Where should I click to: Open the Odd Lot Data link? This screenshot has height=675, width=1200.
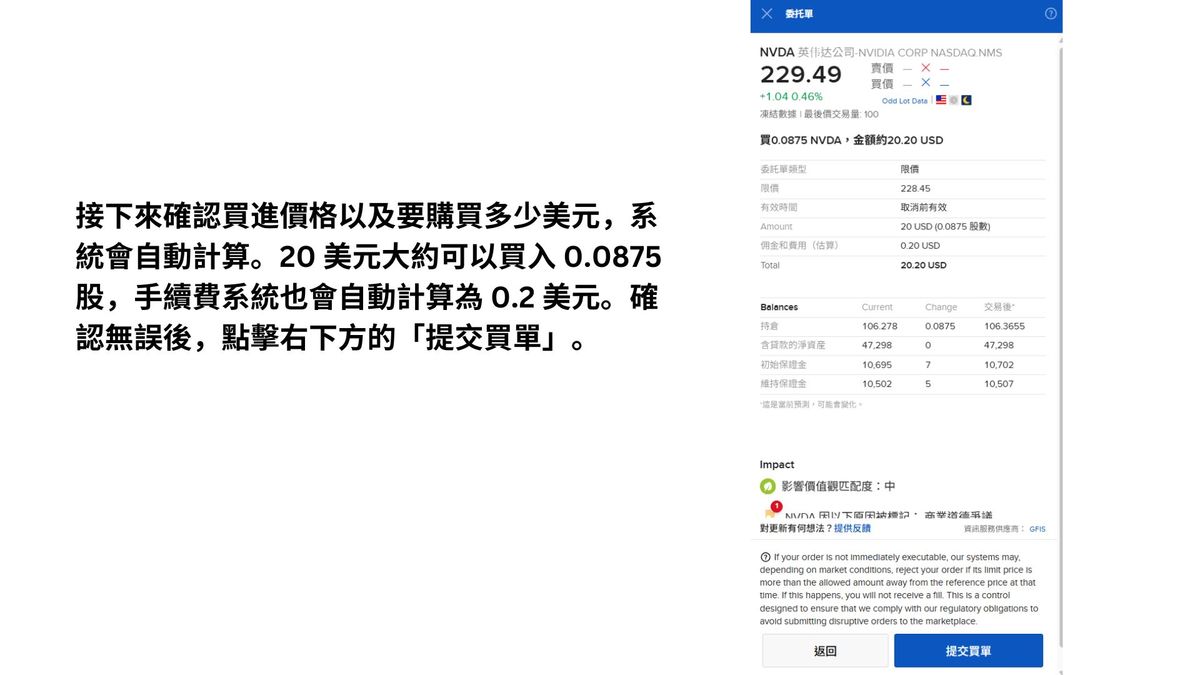pyautogui.click(x=905, y=101)
